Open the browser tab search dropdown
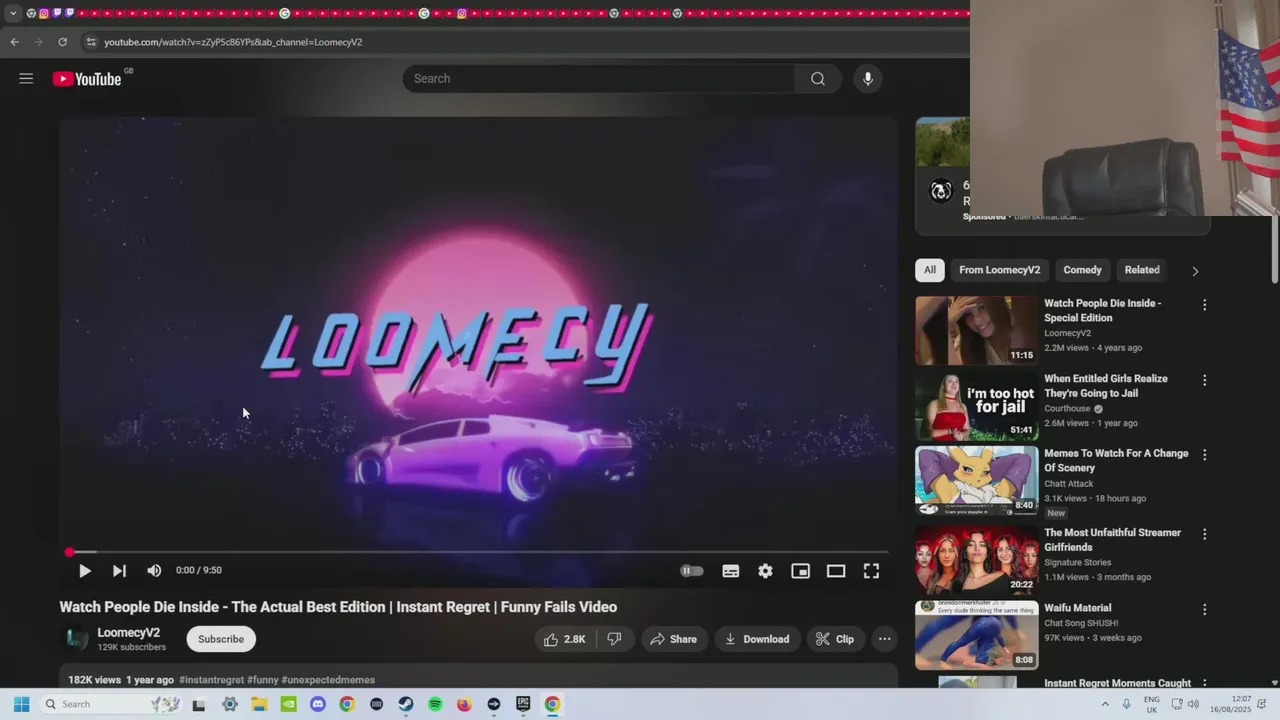Image resolution: width=1280 pixels, height=720 pixels. pos(13,13)
